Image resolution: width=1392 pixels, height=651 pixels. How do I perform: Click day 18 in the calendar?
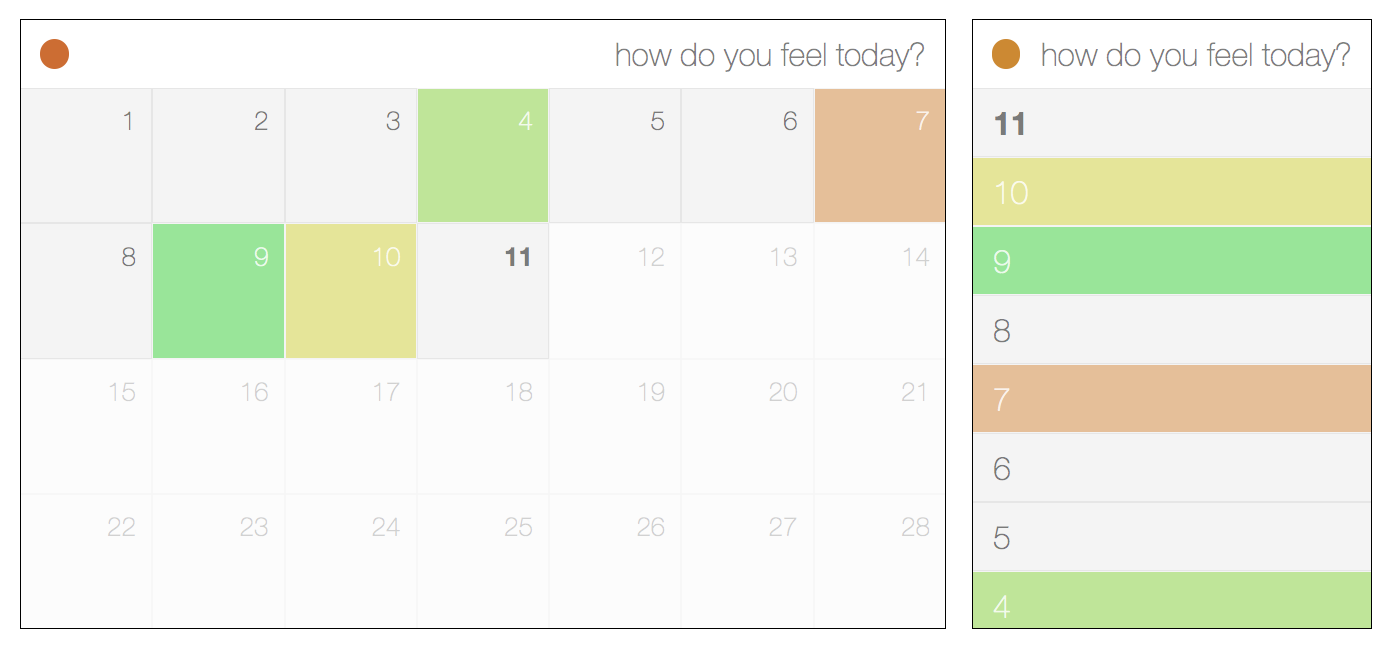click(483, 426)
